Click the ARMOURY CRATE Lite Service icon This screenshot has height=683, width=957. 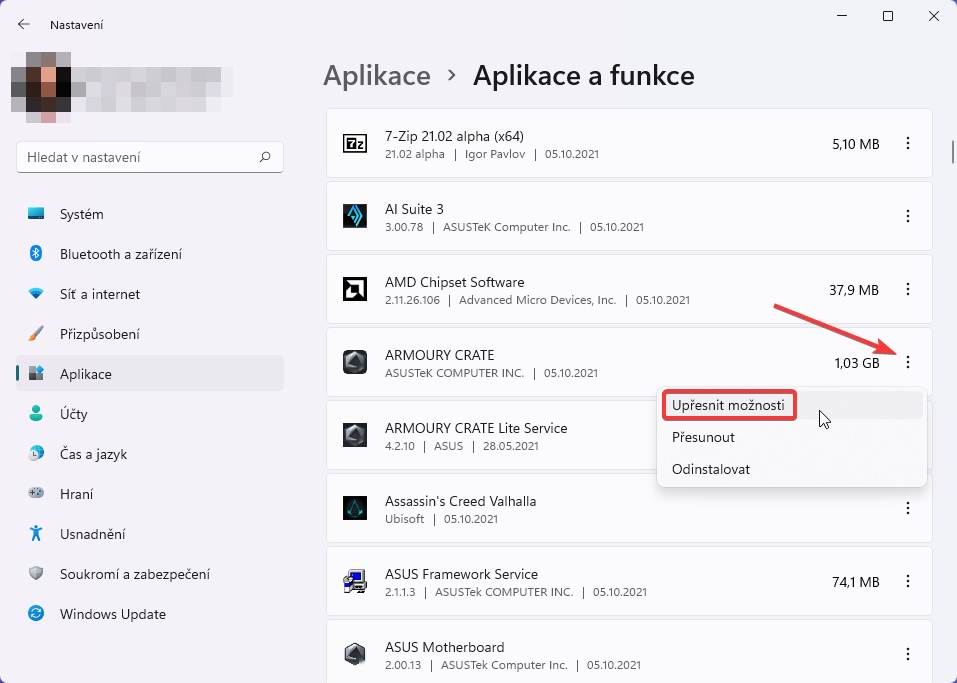tap(355, 435)
